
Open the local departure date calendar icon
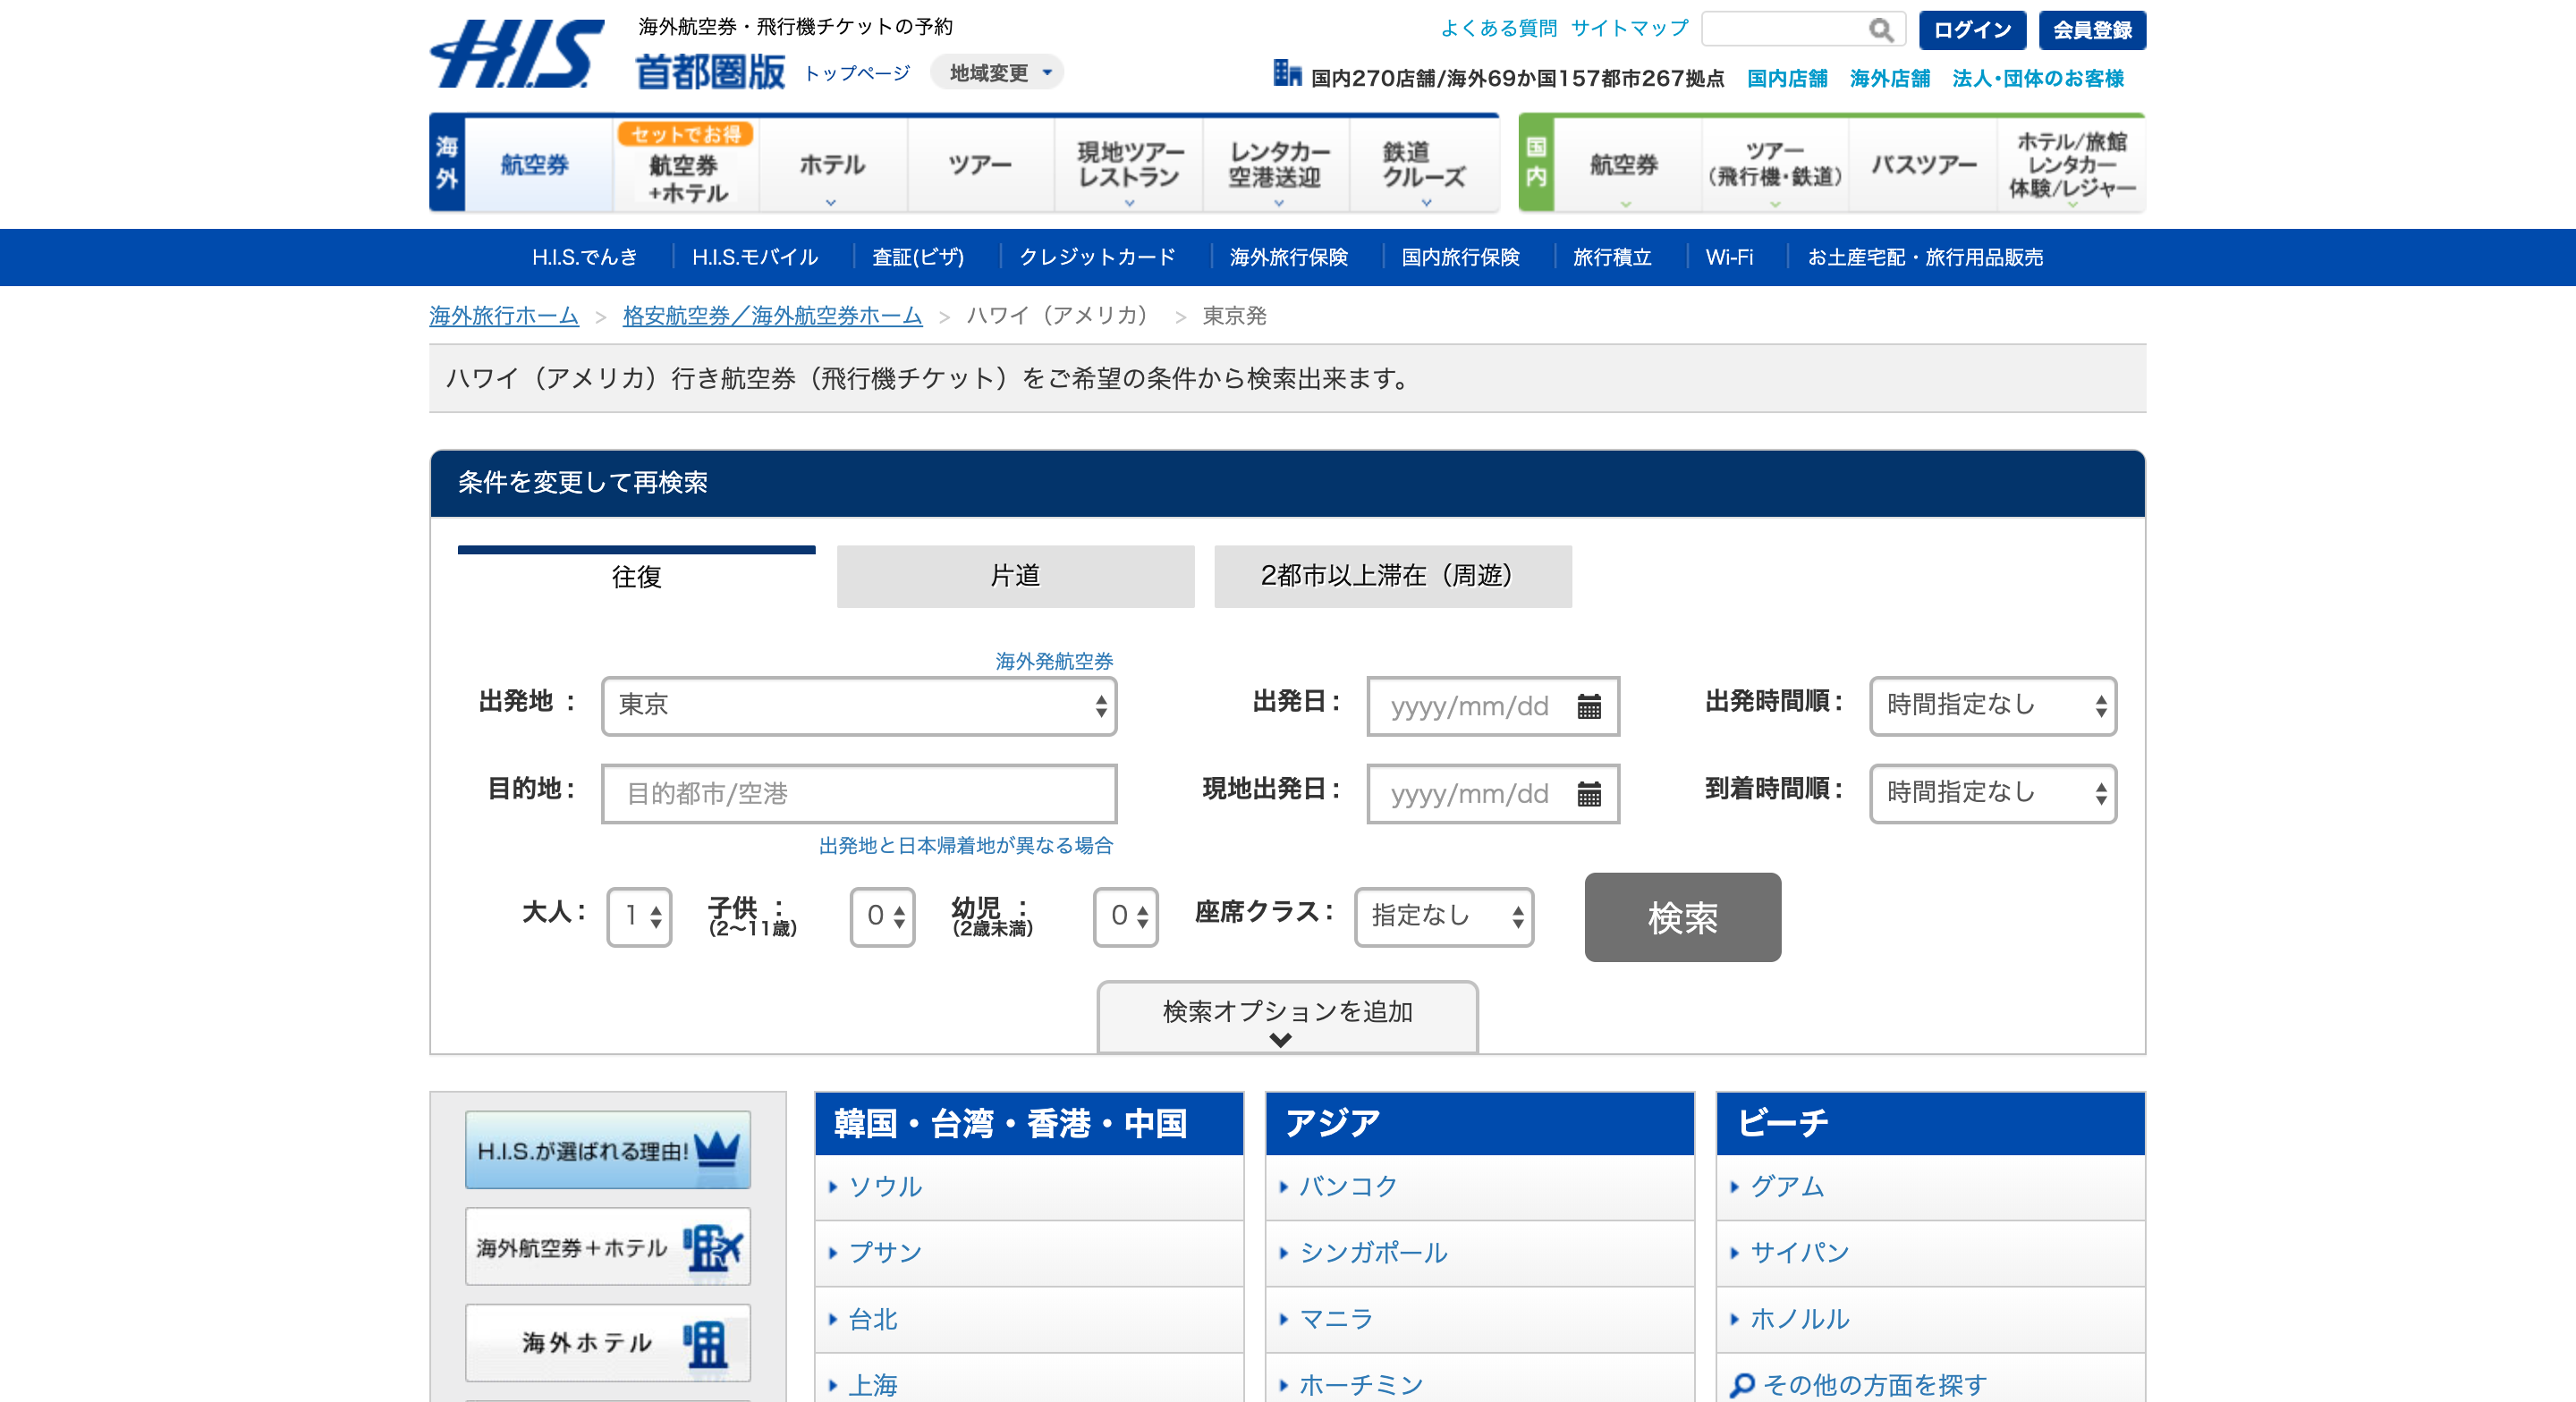pos(1589,794)
